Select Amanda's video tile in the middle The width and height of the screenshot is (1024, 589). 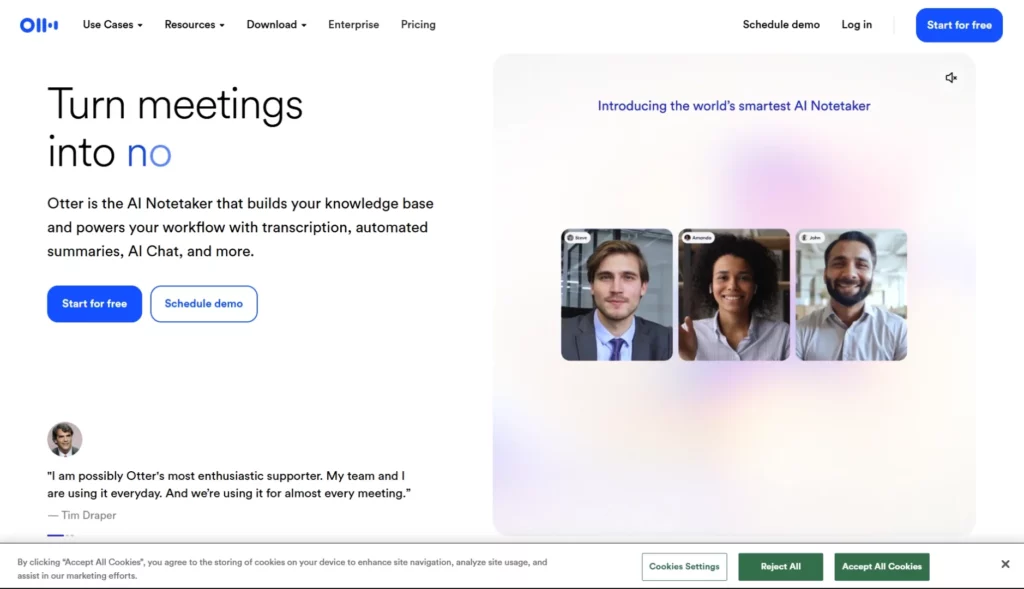click(734, 295)
